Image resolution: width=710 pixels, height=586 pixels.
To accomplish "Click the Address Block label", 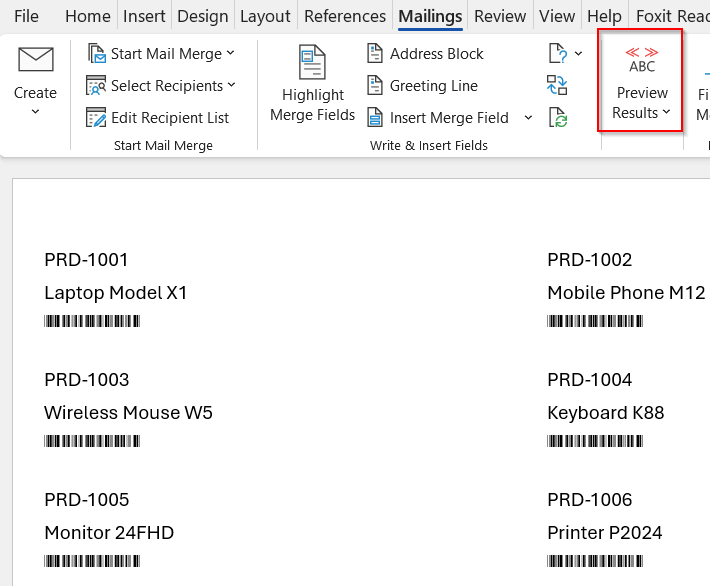I will [437, 54].
